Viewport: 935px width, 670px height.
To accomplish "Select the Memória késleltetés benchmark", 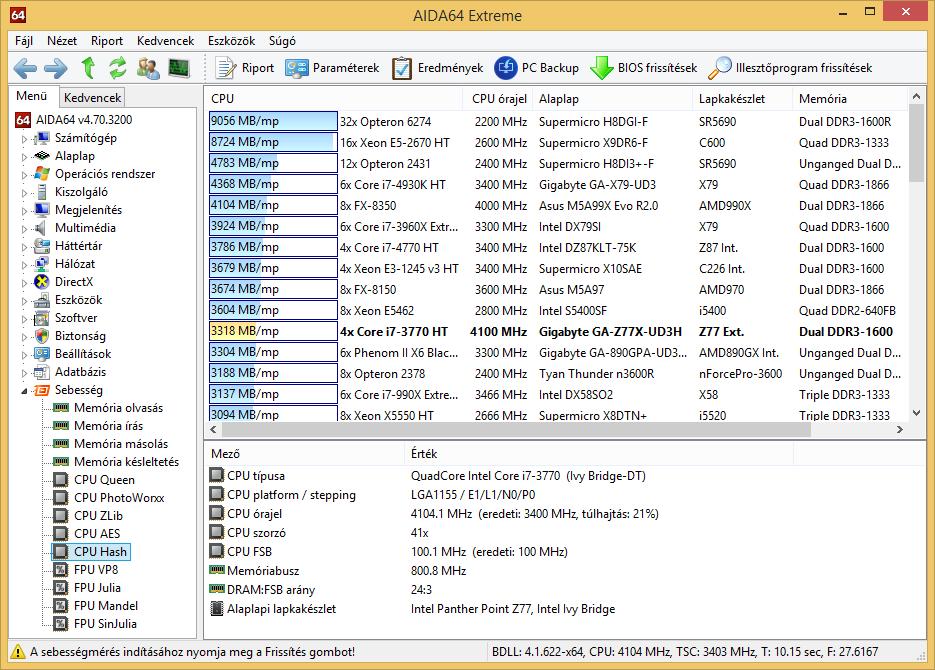I will 126,461.
